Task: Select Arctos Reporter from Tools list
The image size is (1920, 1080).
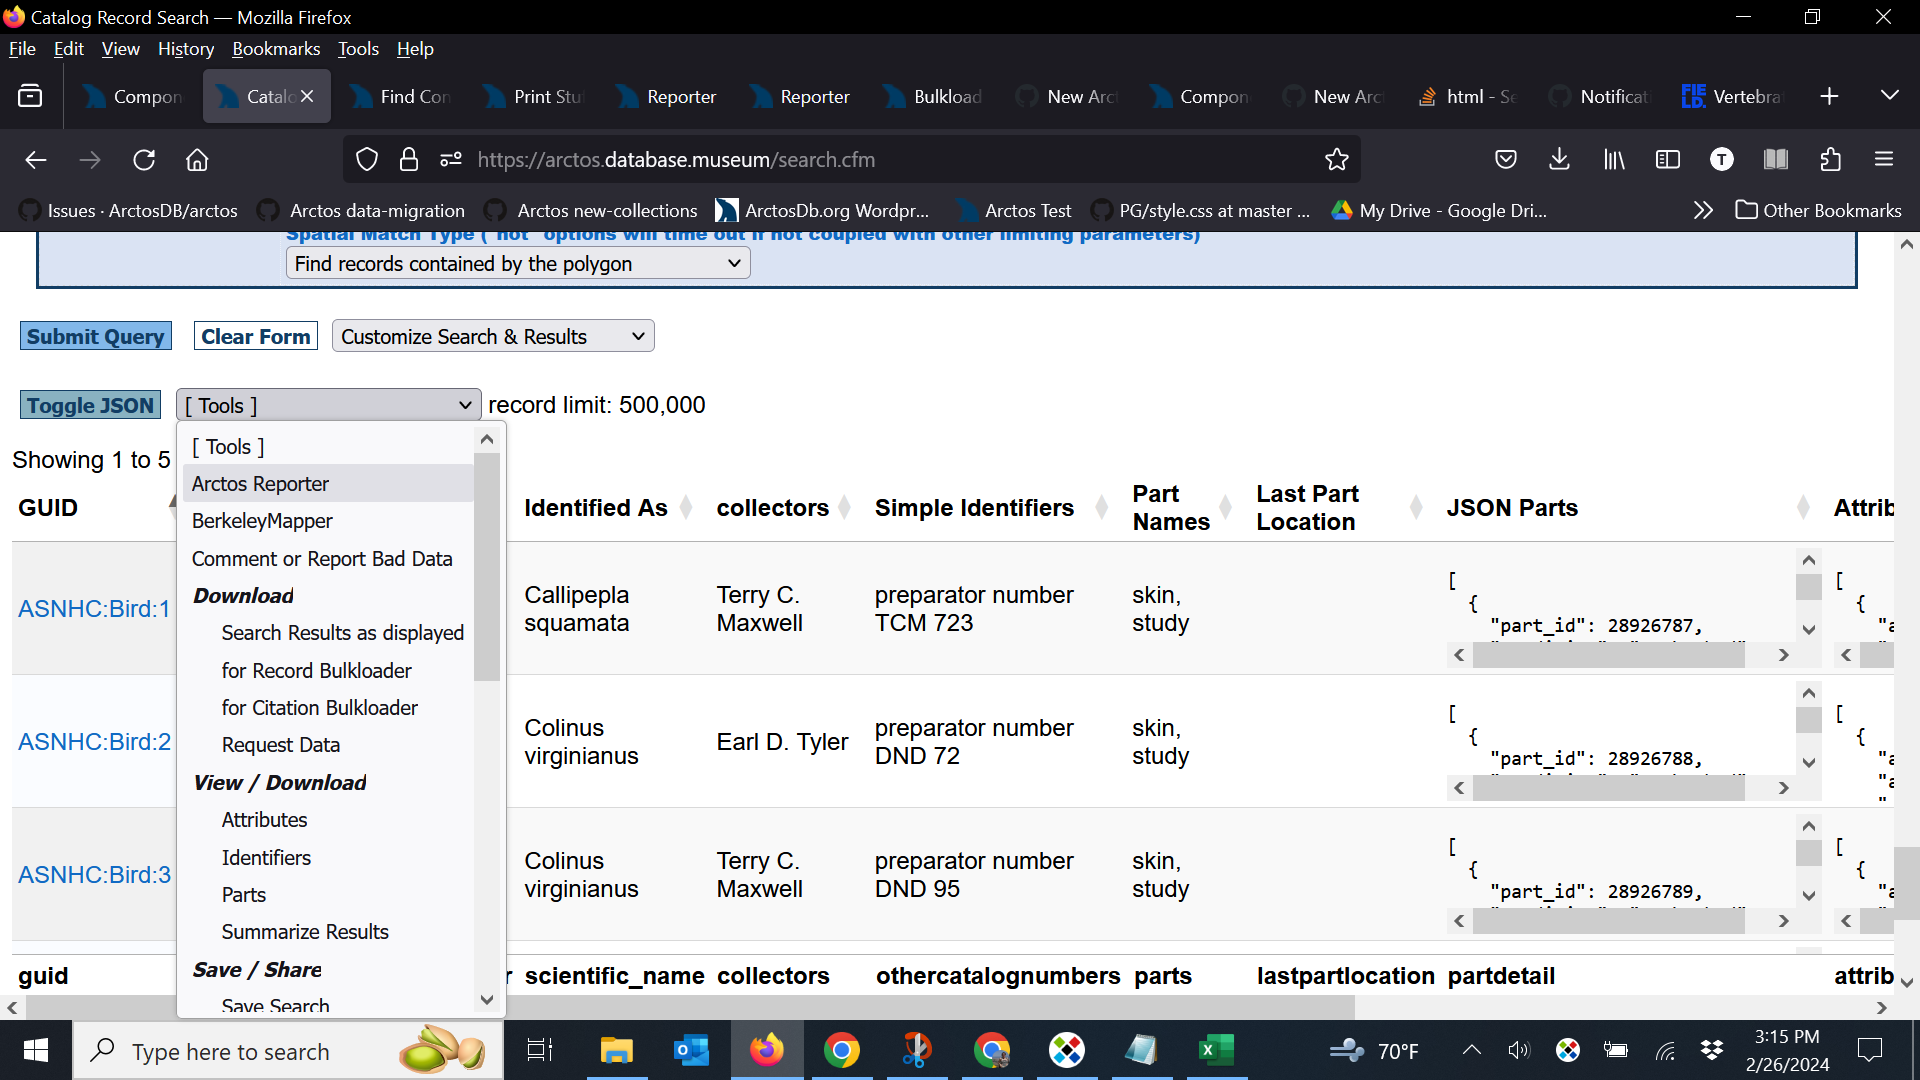Action: [260, 484]
